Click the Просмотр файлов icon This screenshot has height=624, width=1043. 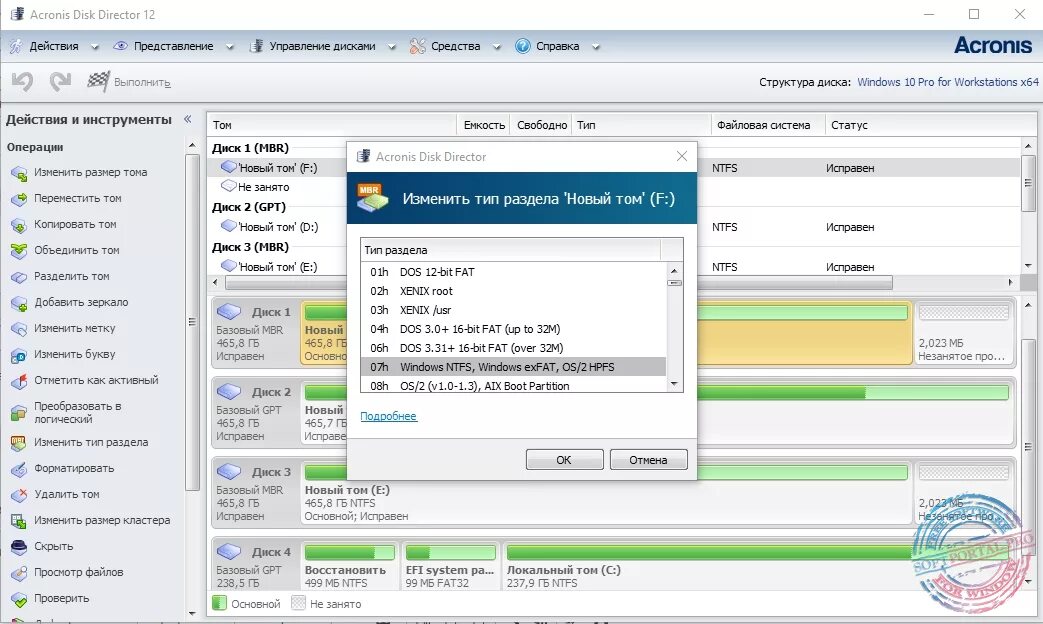pyautogui.click(x=19, y=573)
